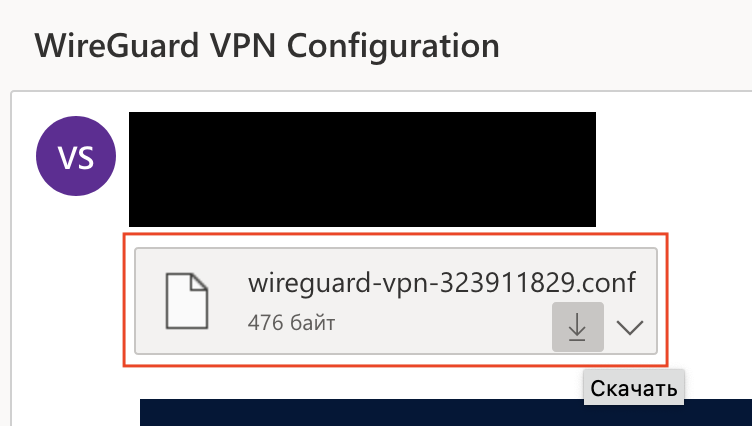Click the "Скачать" tooltip label
Image resolution: width=752 pixels, height=426 pixels.
click(x=633, y=387)
